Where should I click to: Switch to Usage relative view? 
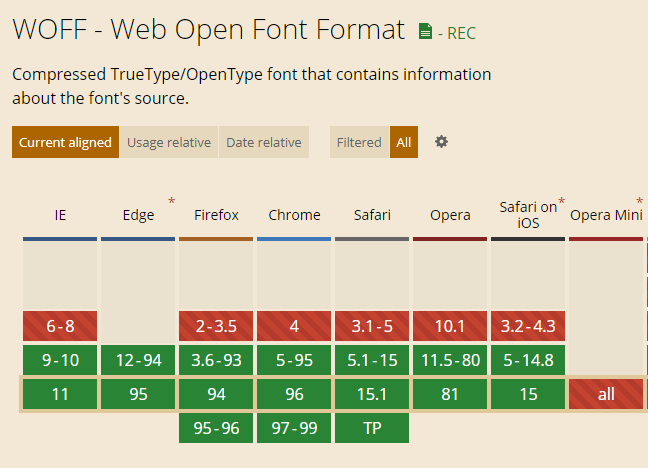pyautogui.click(x=169, y=142)
